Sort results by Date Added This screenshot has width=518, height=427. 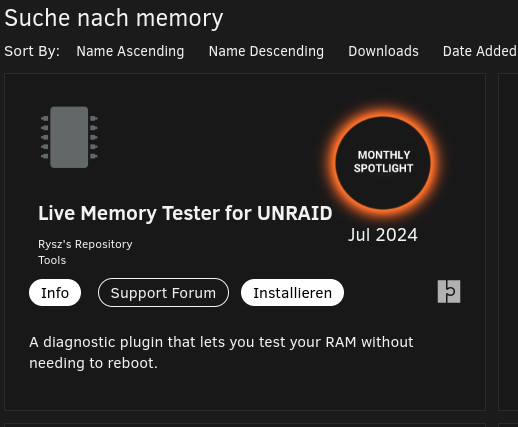tap(480, 51)
